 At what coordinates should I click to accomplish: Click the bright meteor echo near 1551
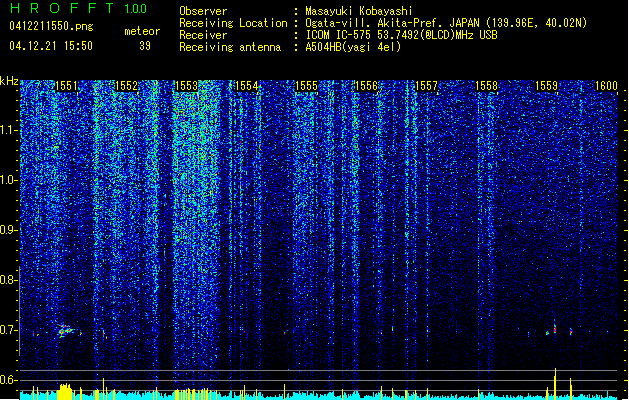click(x=65, y=331)
